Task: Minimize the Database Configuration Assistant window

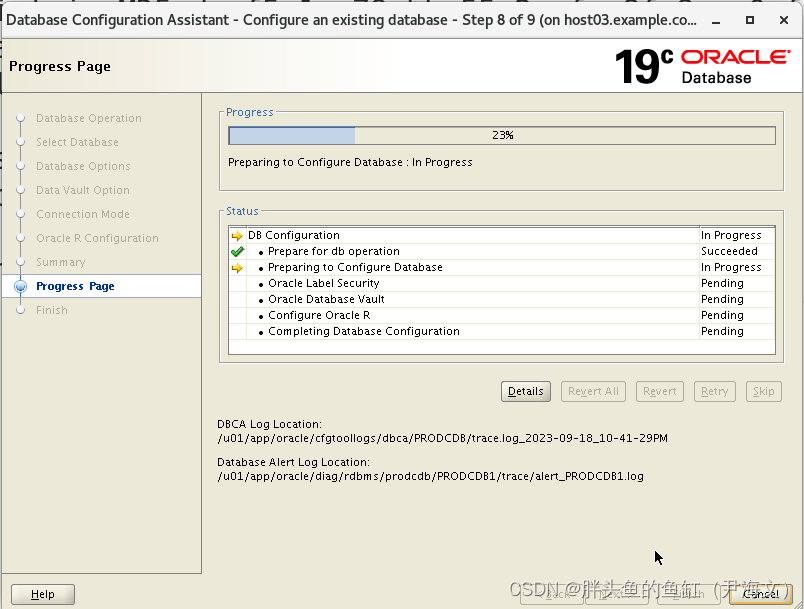Action: [716, 21]
